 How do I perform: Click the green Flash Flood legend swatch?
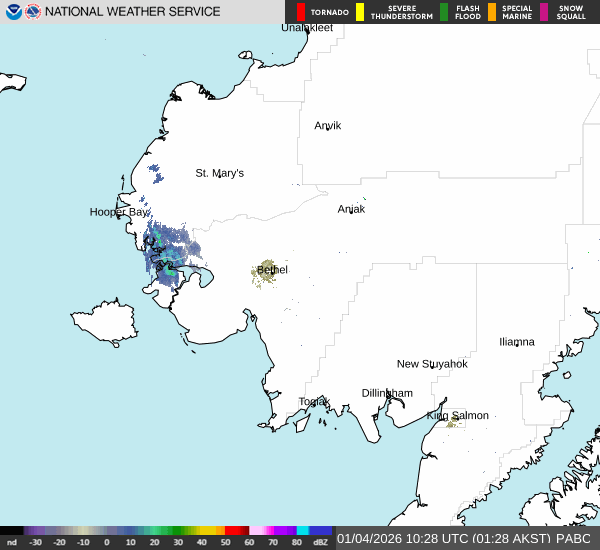tap(444, 12)
